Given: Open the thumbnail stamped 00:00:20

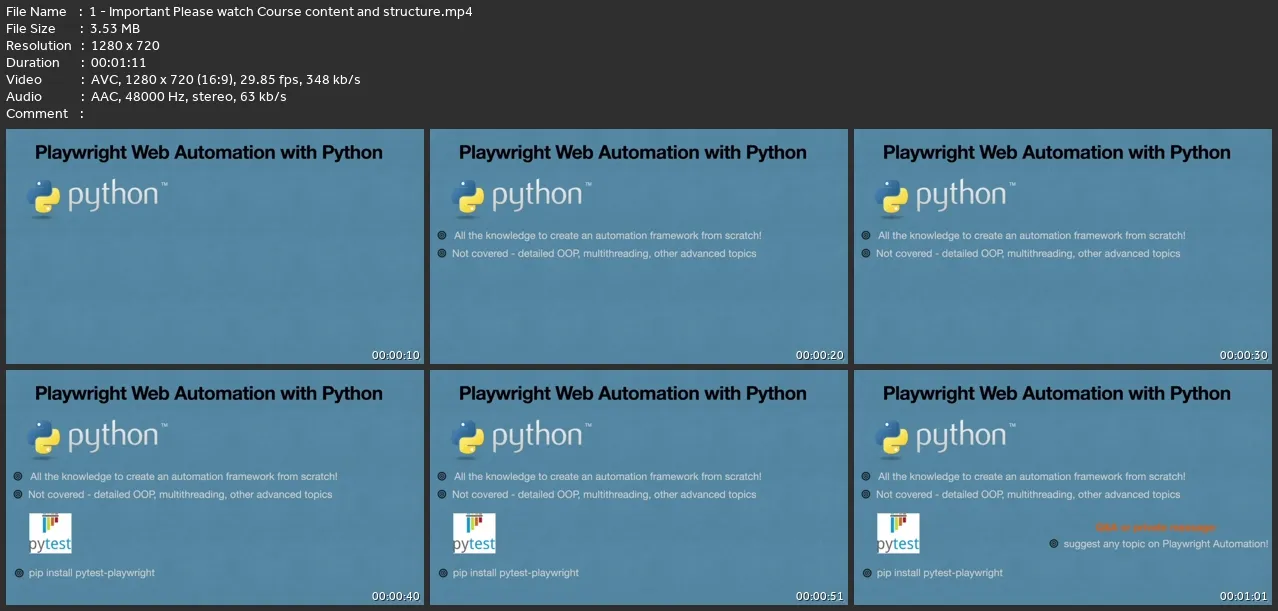Looking at the screenshot, I should pyautogui.click(x=639, y=246).
